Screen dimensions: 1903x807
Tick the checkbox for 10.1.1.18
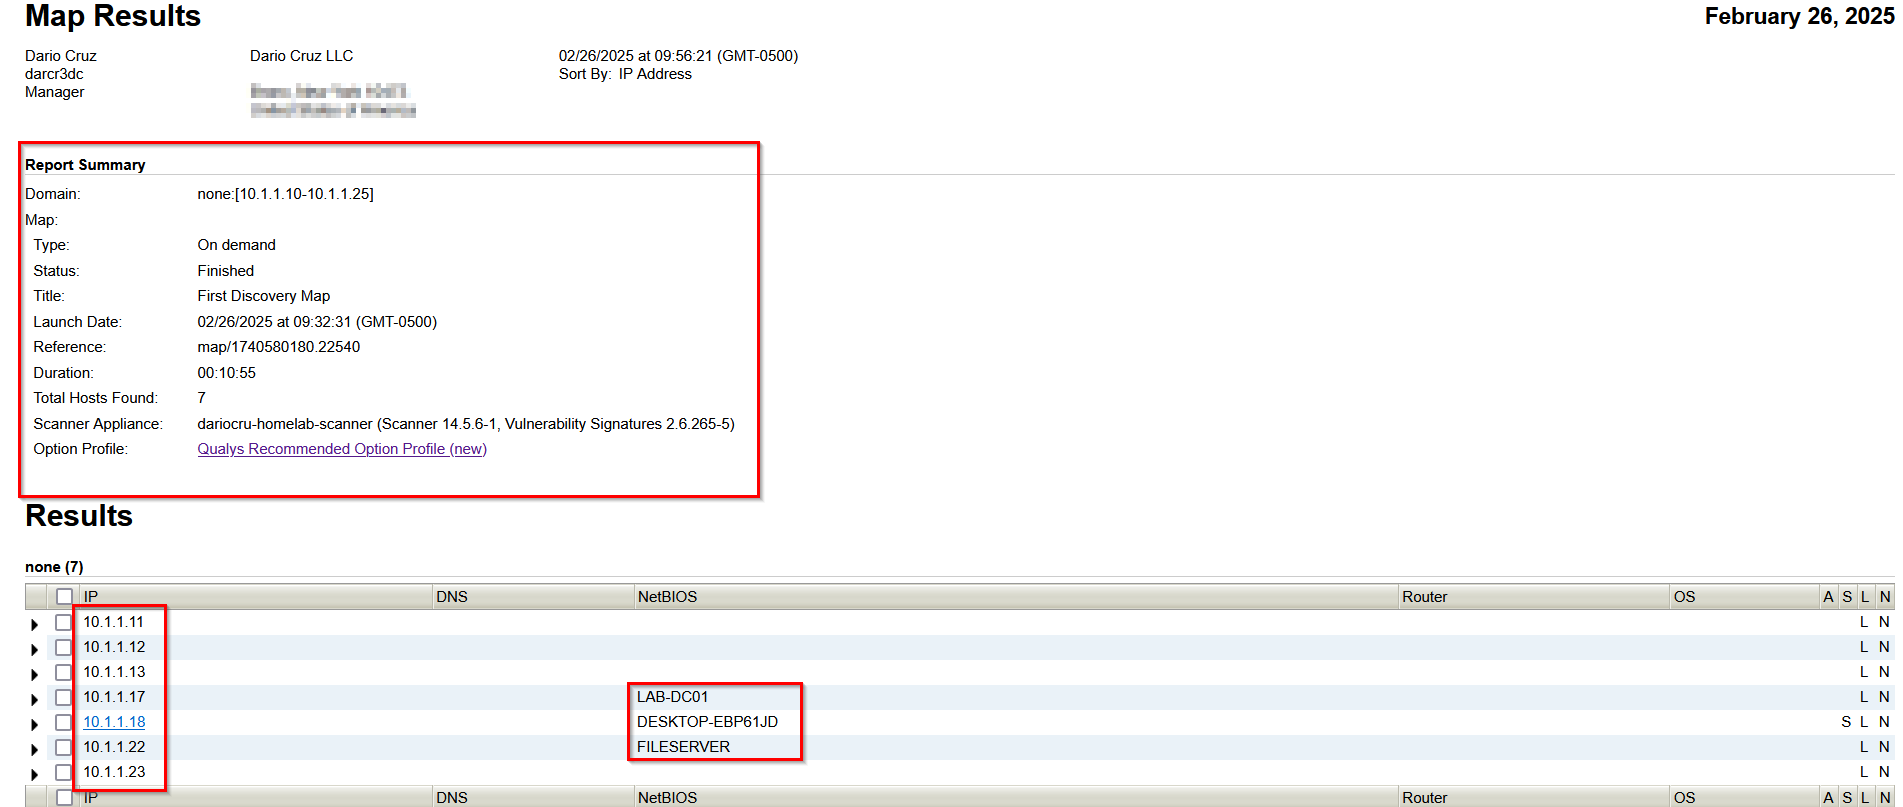point(64,722)
